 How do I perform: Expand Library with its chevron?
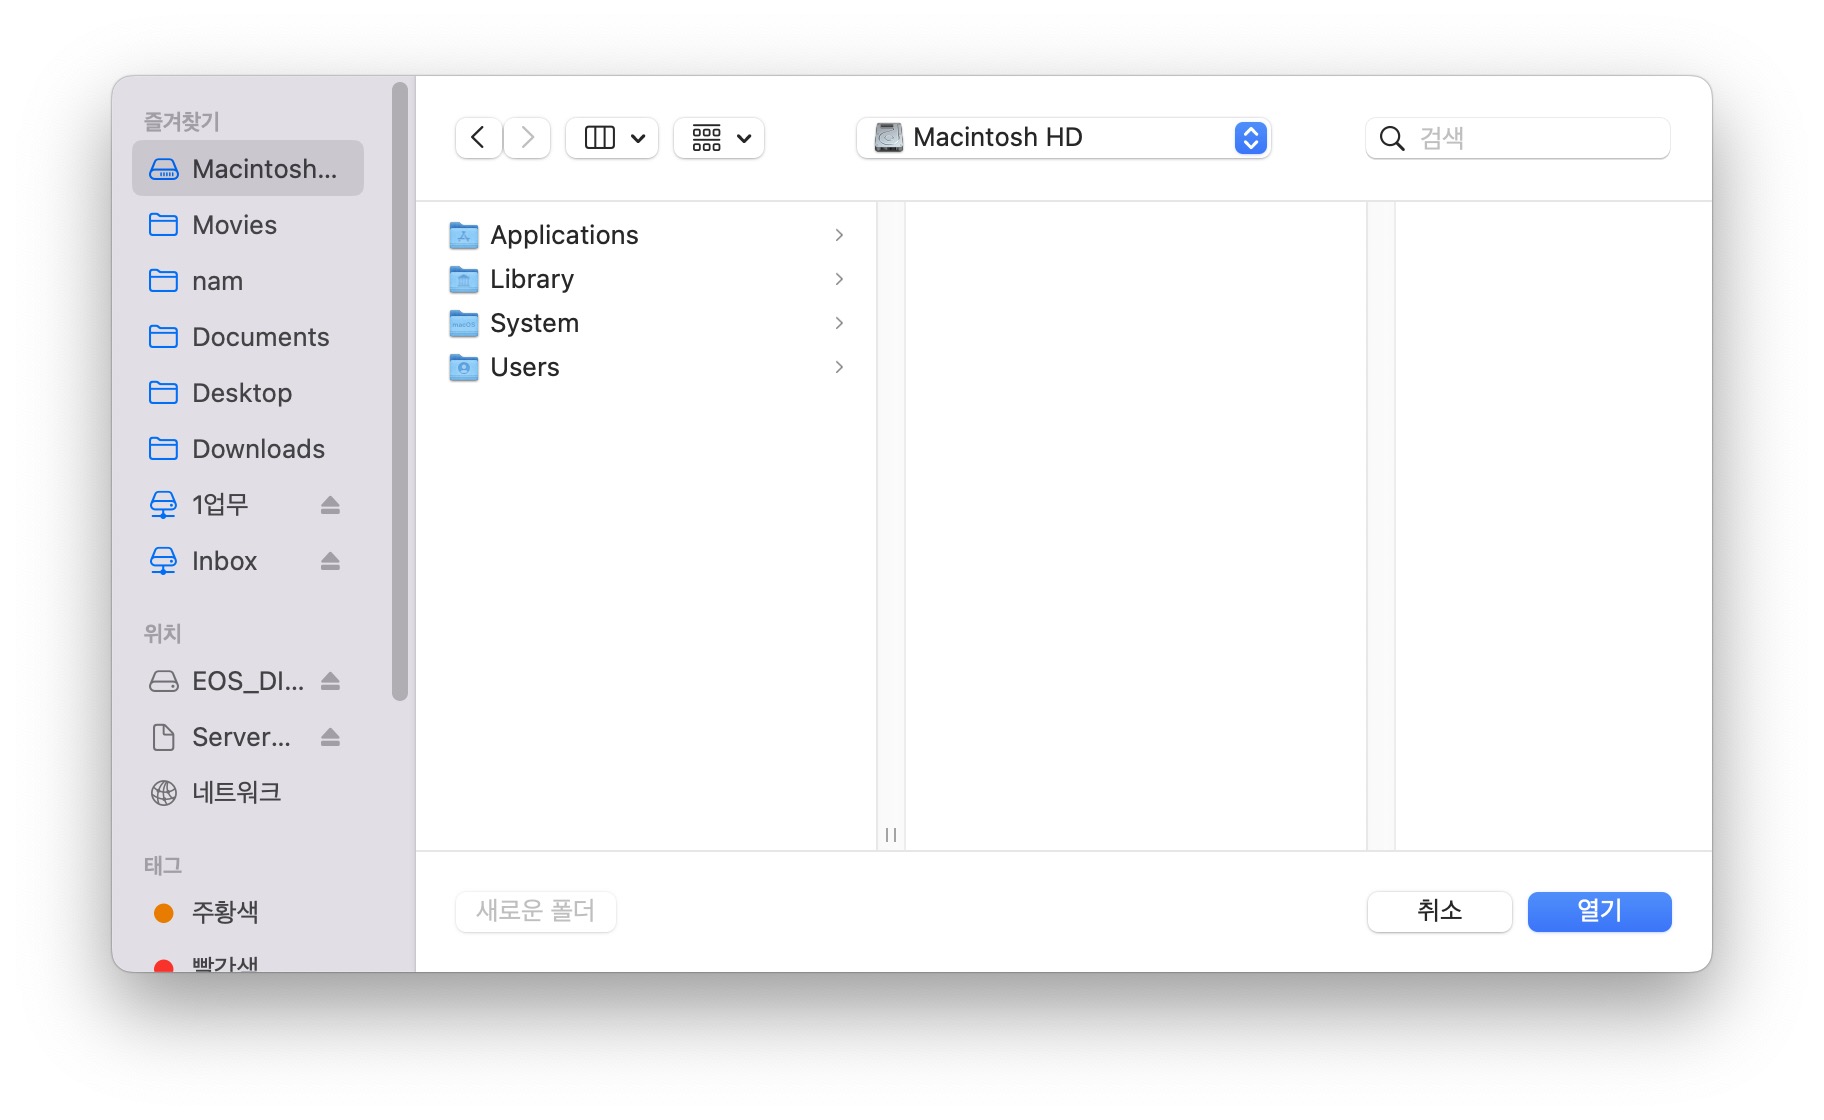[x=839, y=279]
